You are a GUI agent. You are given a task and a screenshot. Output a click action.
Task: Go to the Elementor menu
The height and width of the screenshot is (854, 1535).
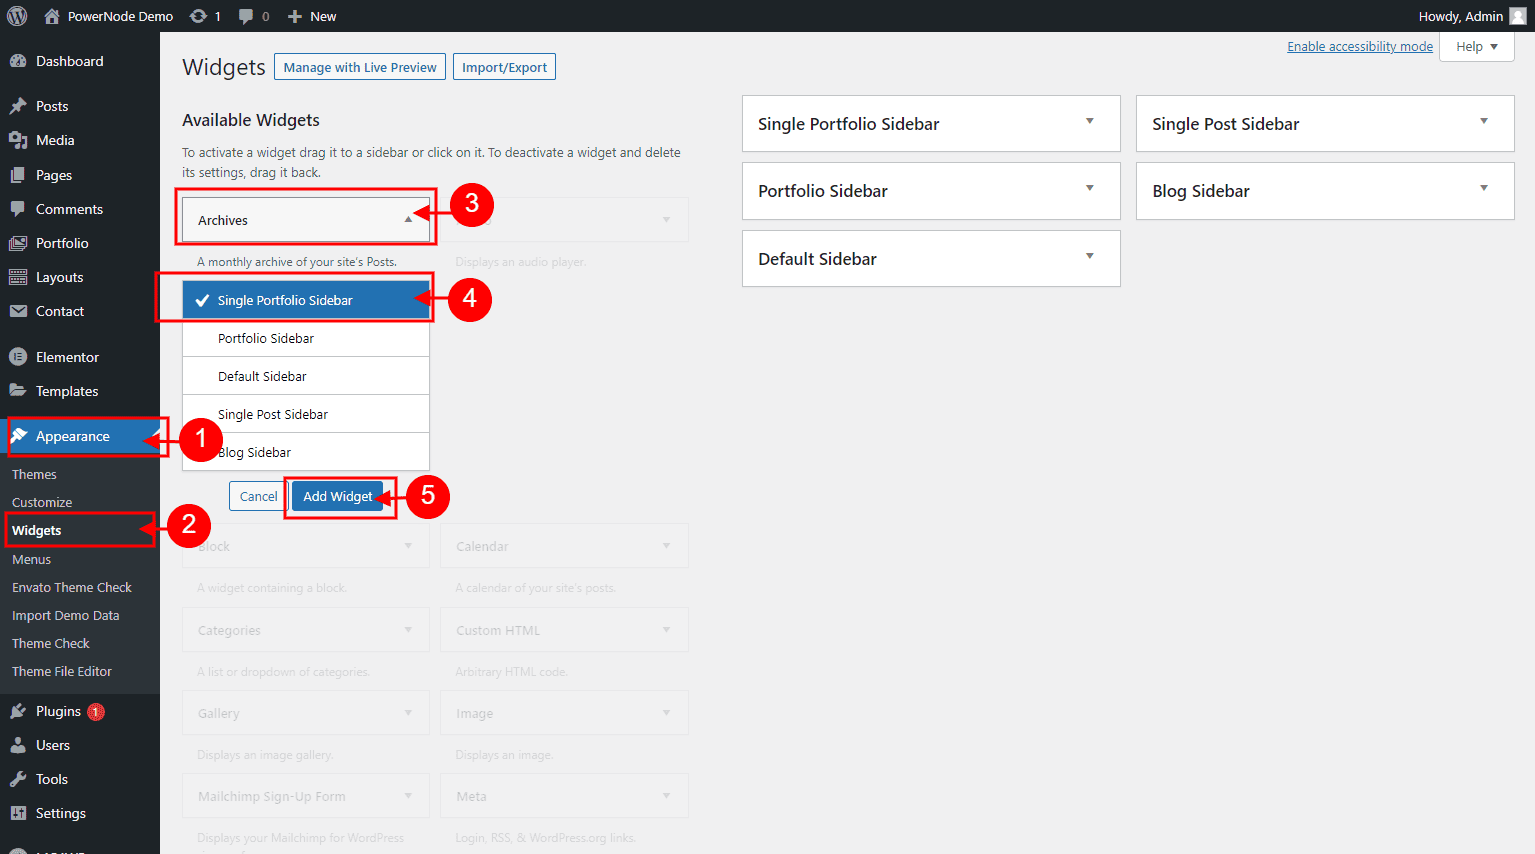[x=67, y=357]
